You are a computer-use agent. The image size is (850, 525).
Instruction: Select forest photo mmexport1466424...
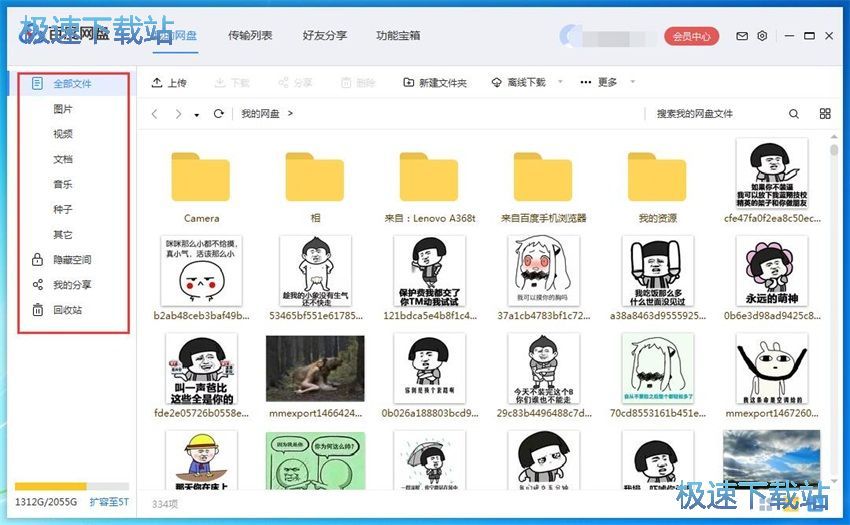click(x=315, y=375)
